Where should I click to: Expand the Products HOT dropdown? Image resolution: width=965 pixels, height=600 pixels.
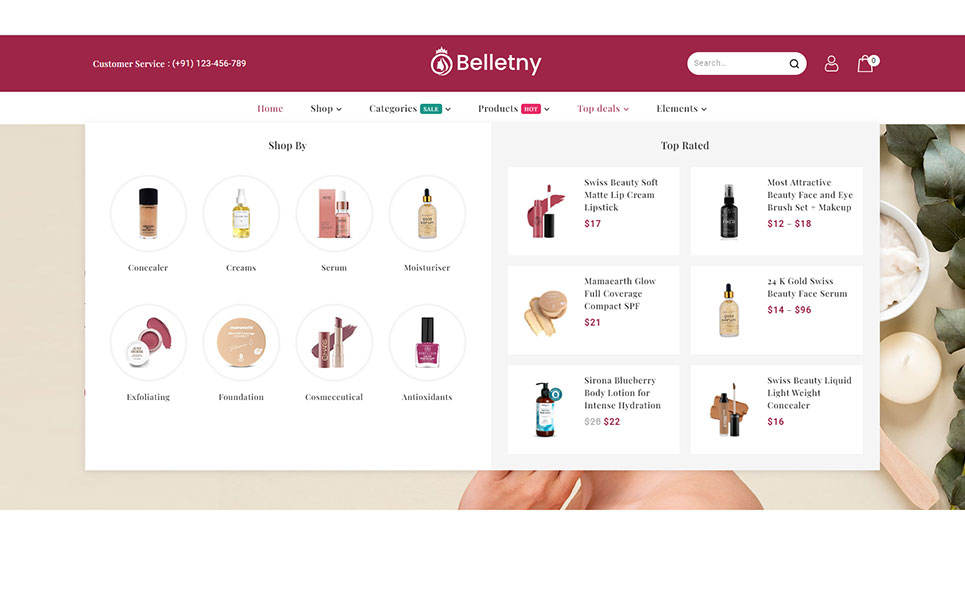pos(514,108)
